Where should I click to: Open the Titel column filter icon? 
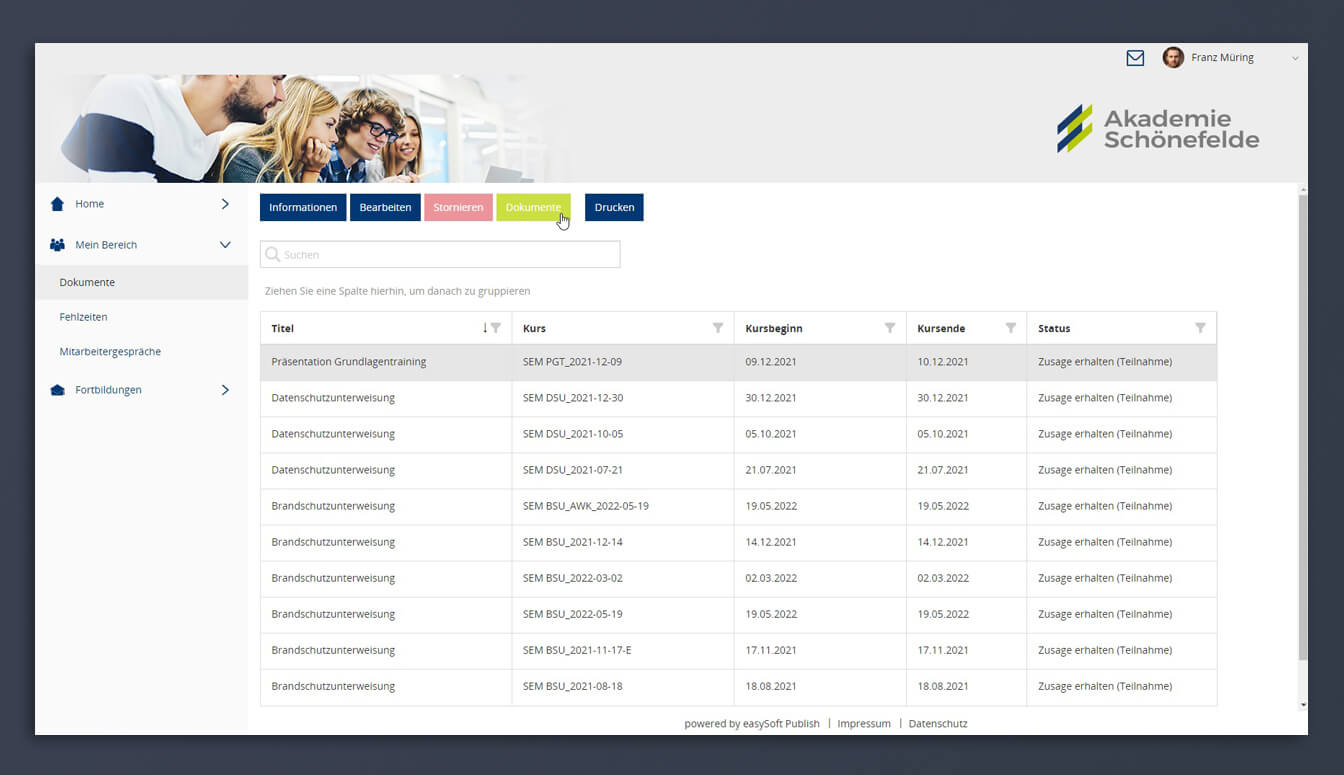[x=496, y=328]
